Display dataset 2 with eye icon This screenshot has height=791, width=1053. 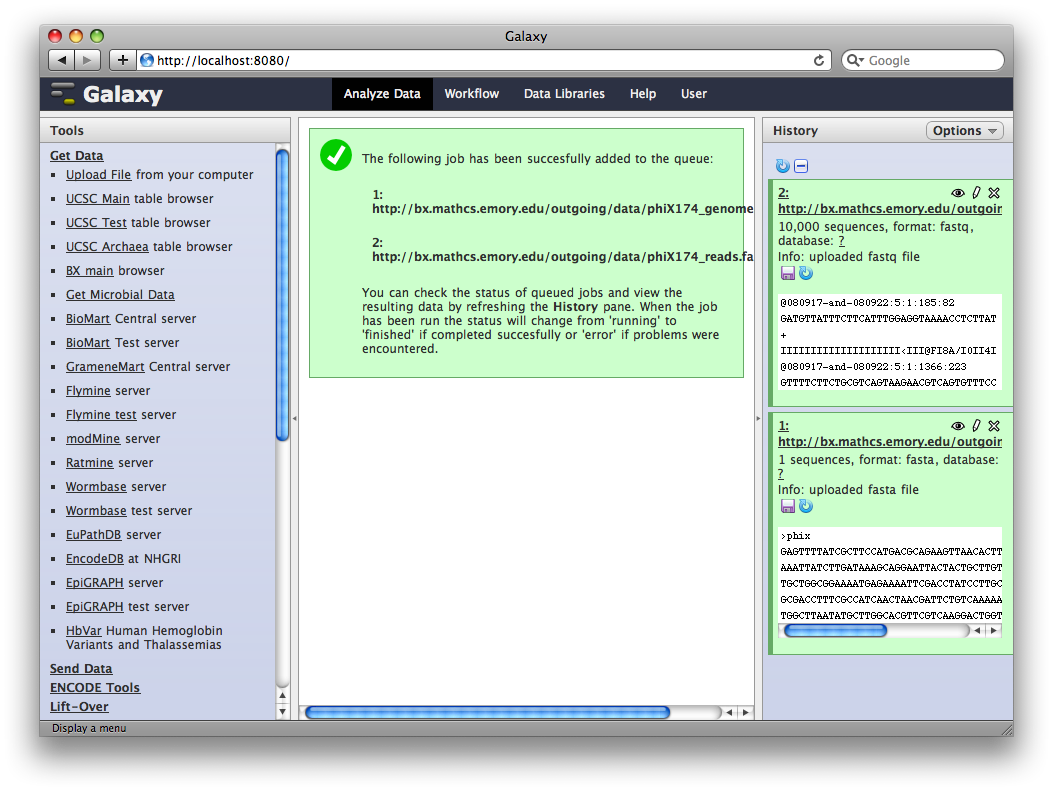coord(958,193)
